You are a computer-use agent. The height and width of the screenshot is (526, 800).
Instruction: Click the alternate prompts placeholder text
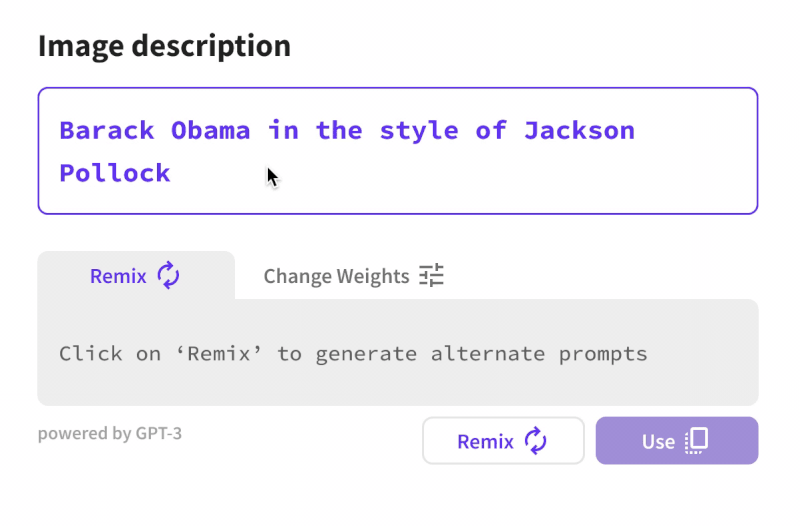[x=353, y=353]
